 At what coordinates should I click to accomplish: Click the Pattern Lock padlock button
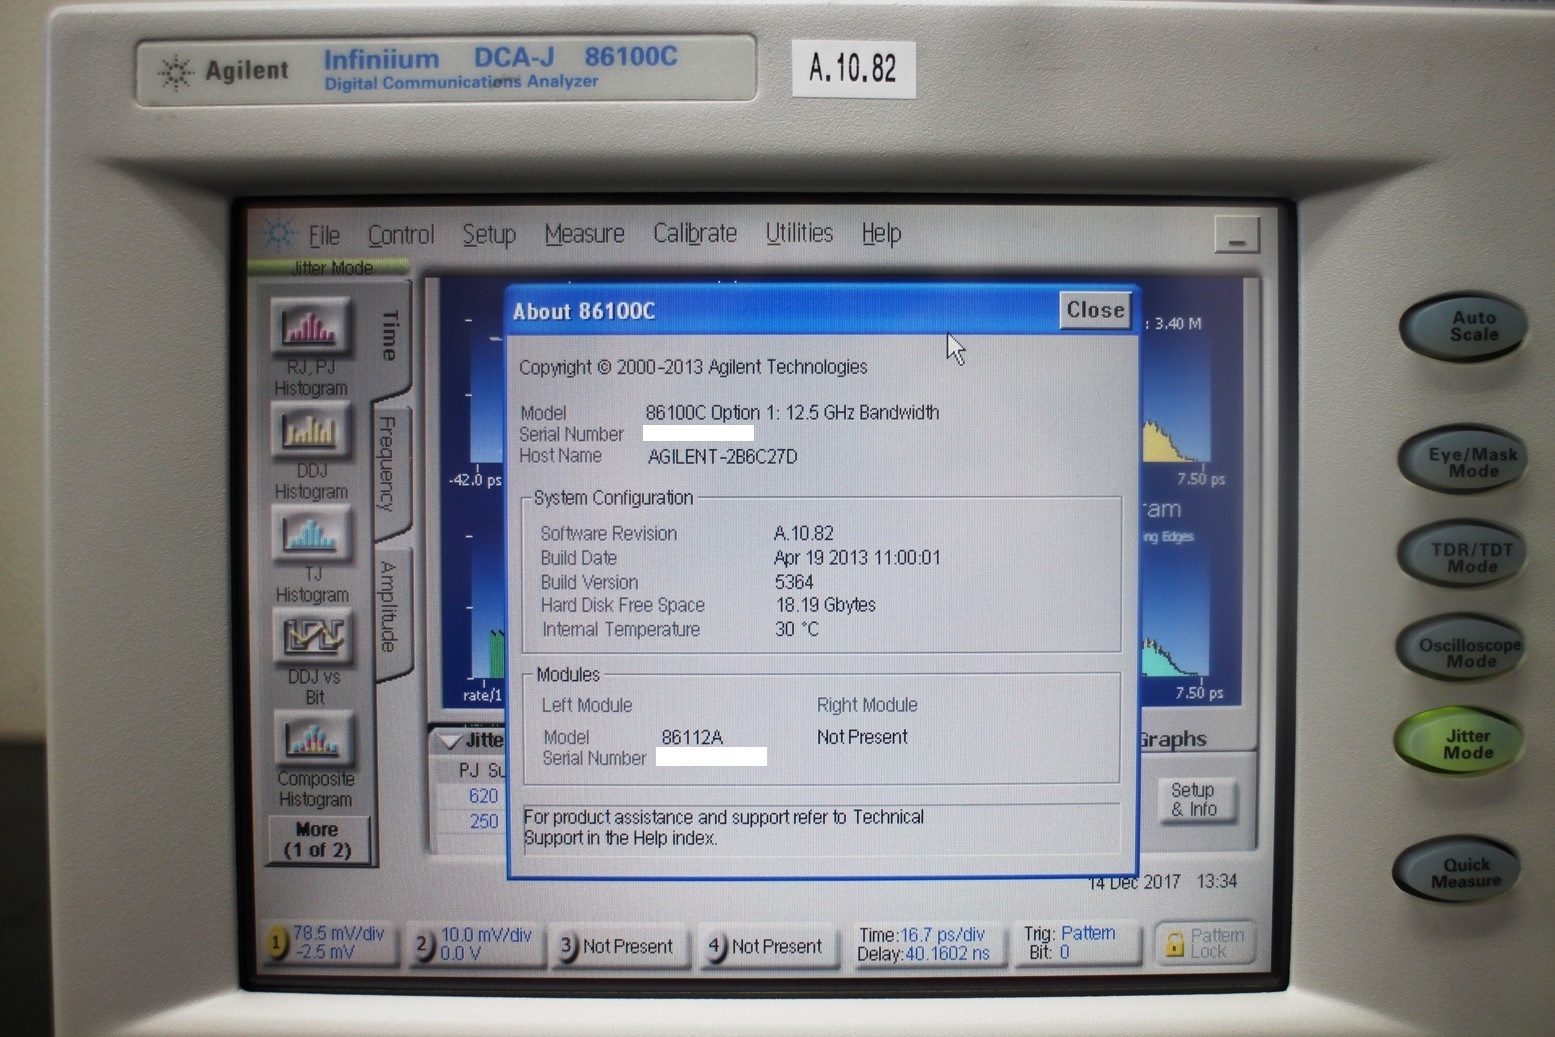[1207, 943]
